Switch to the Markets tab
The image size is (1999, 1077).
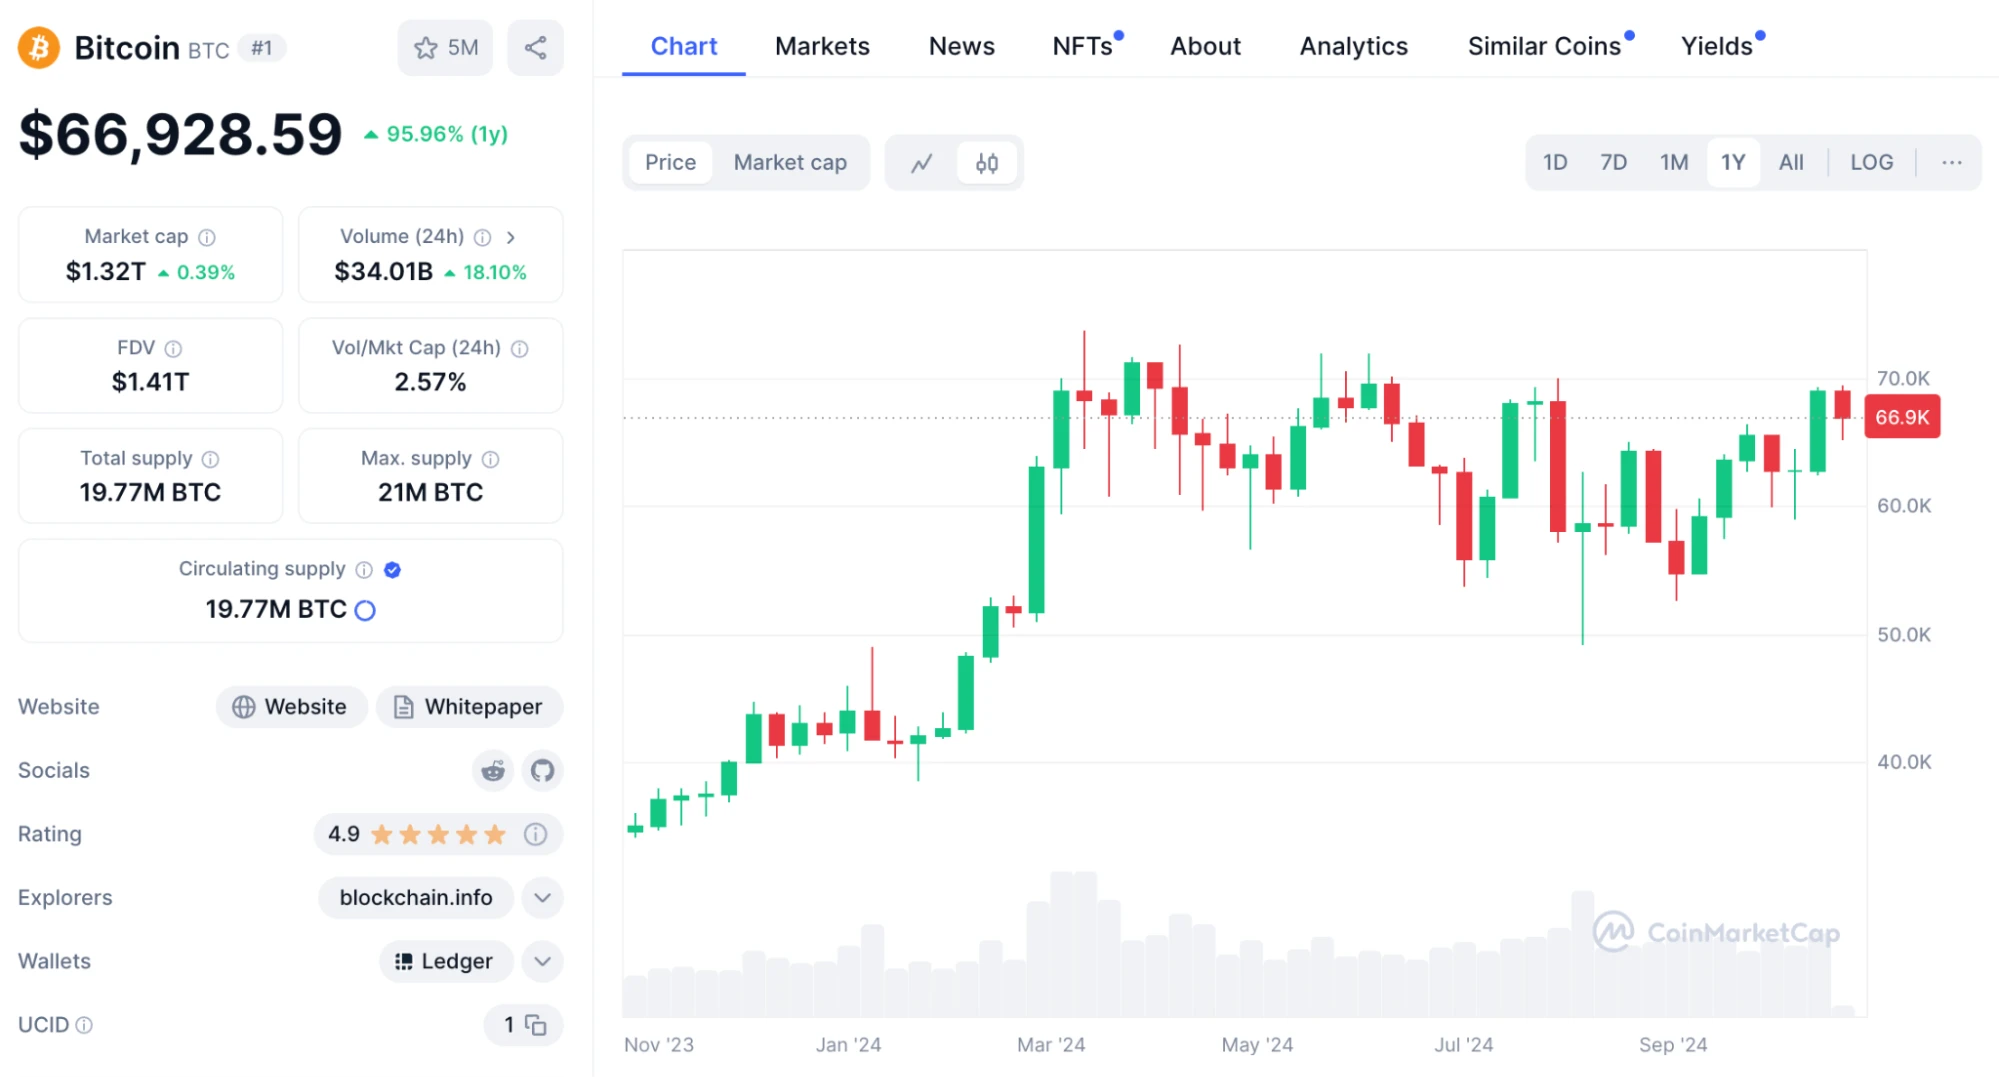(822, 46)
